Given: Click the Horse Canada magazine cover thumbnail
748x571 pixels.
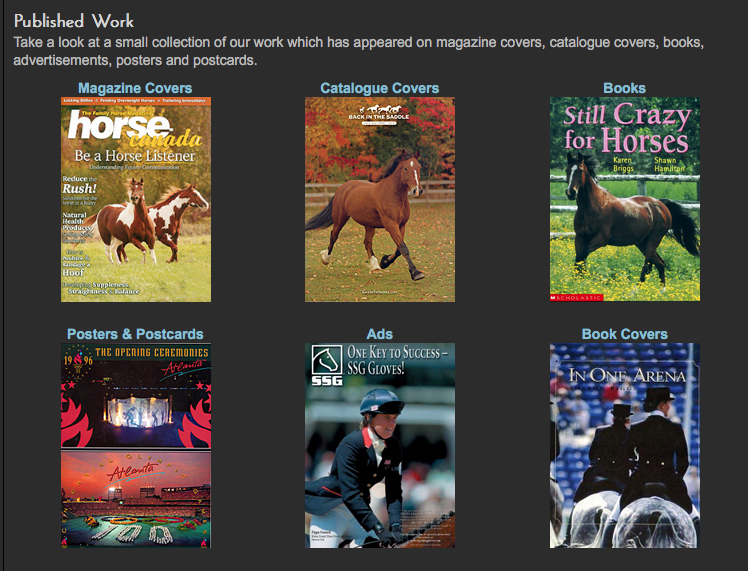Looking at the screenshot, I should (x=136, y=199).
